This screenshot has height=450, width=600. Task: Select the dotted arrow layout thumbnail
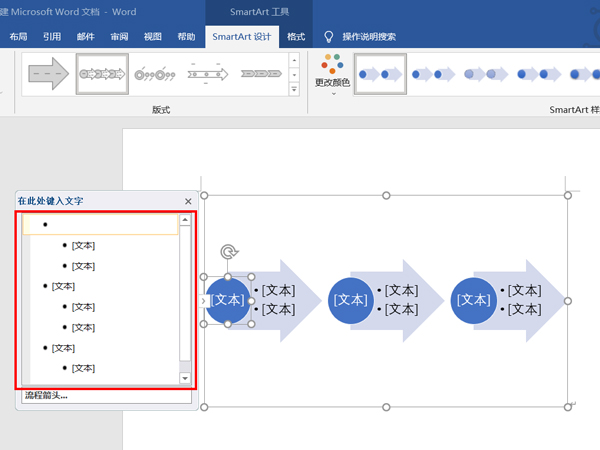click(x=208, y=74)
